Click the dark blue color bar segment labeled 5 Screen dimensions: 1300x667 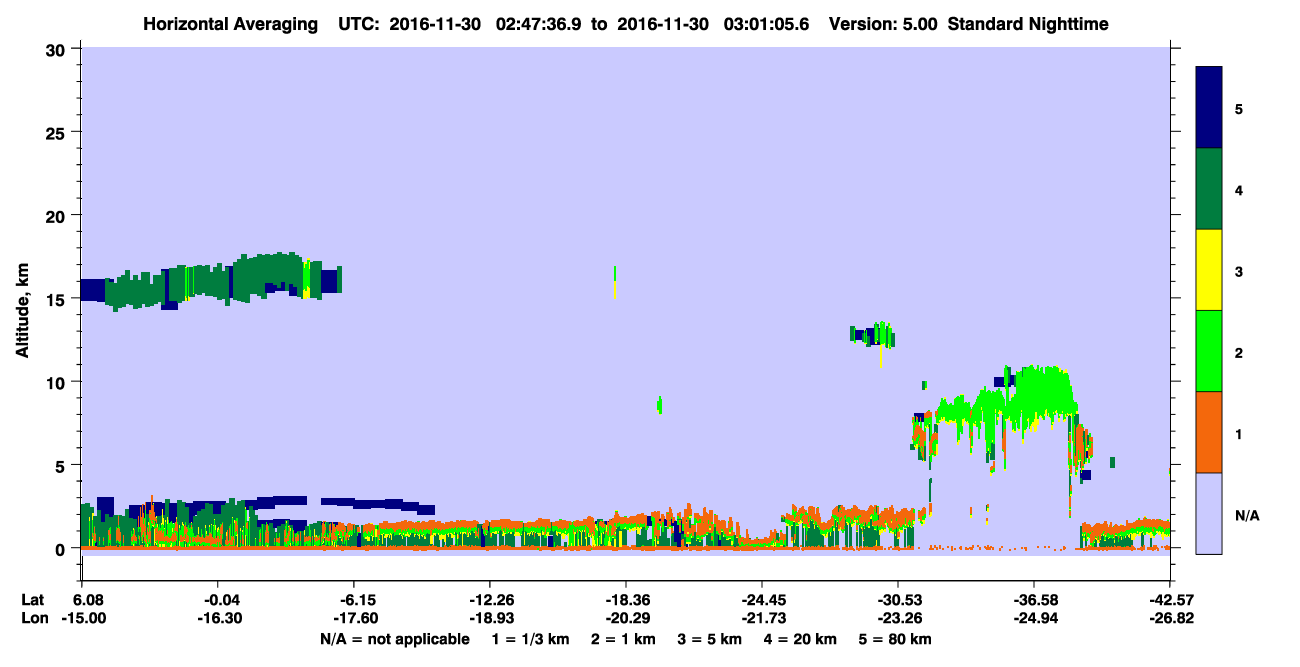pos(1209,108)
